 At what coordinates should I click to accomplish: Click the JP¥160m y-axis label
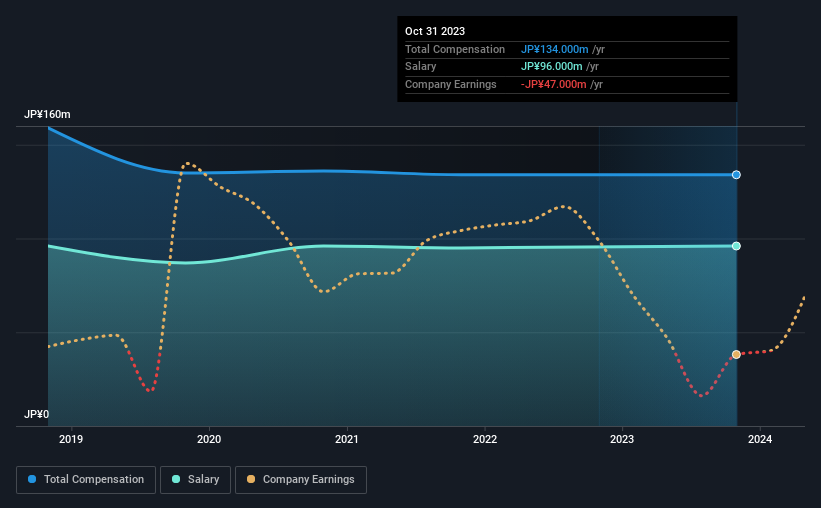[x=47, y=114]
